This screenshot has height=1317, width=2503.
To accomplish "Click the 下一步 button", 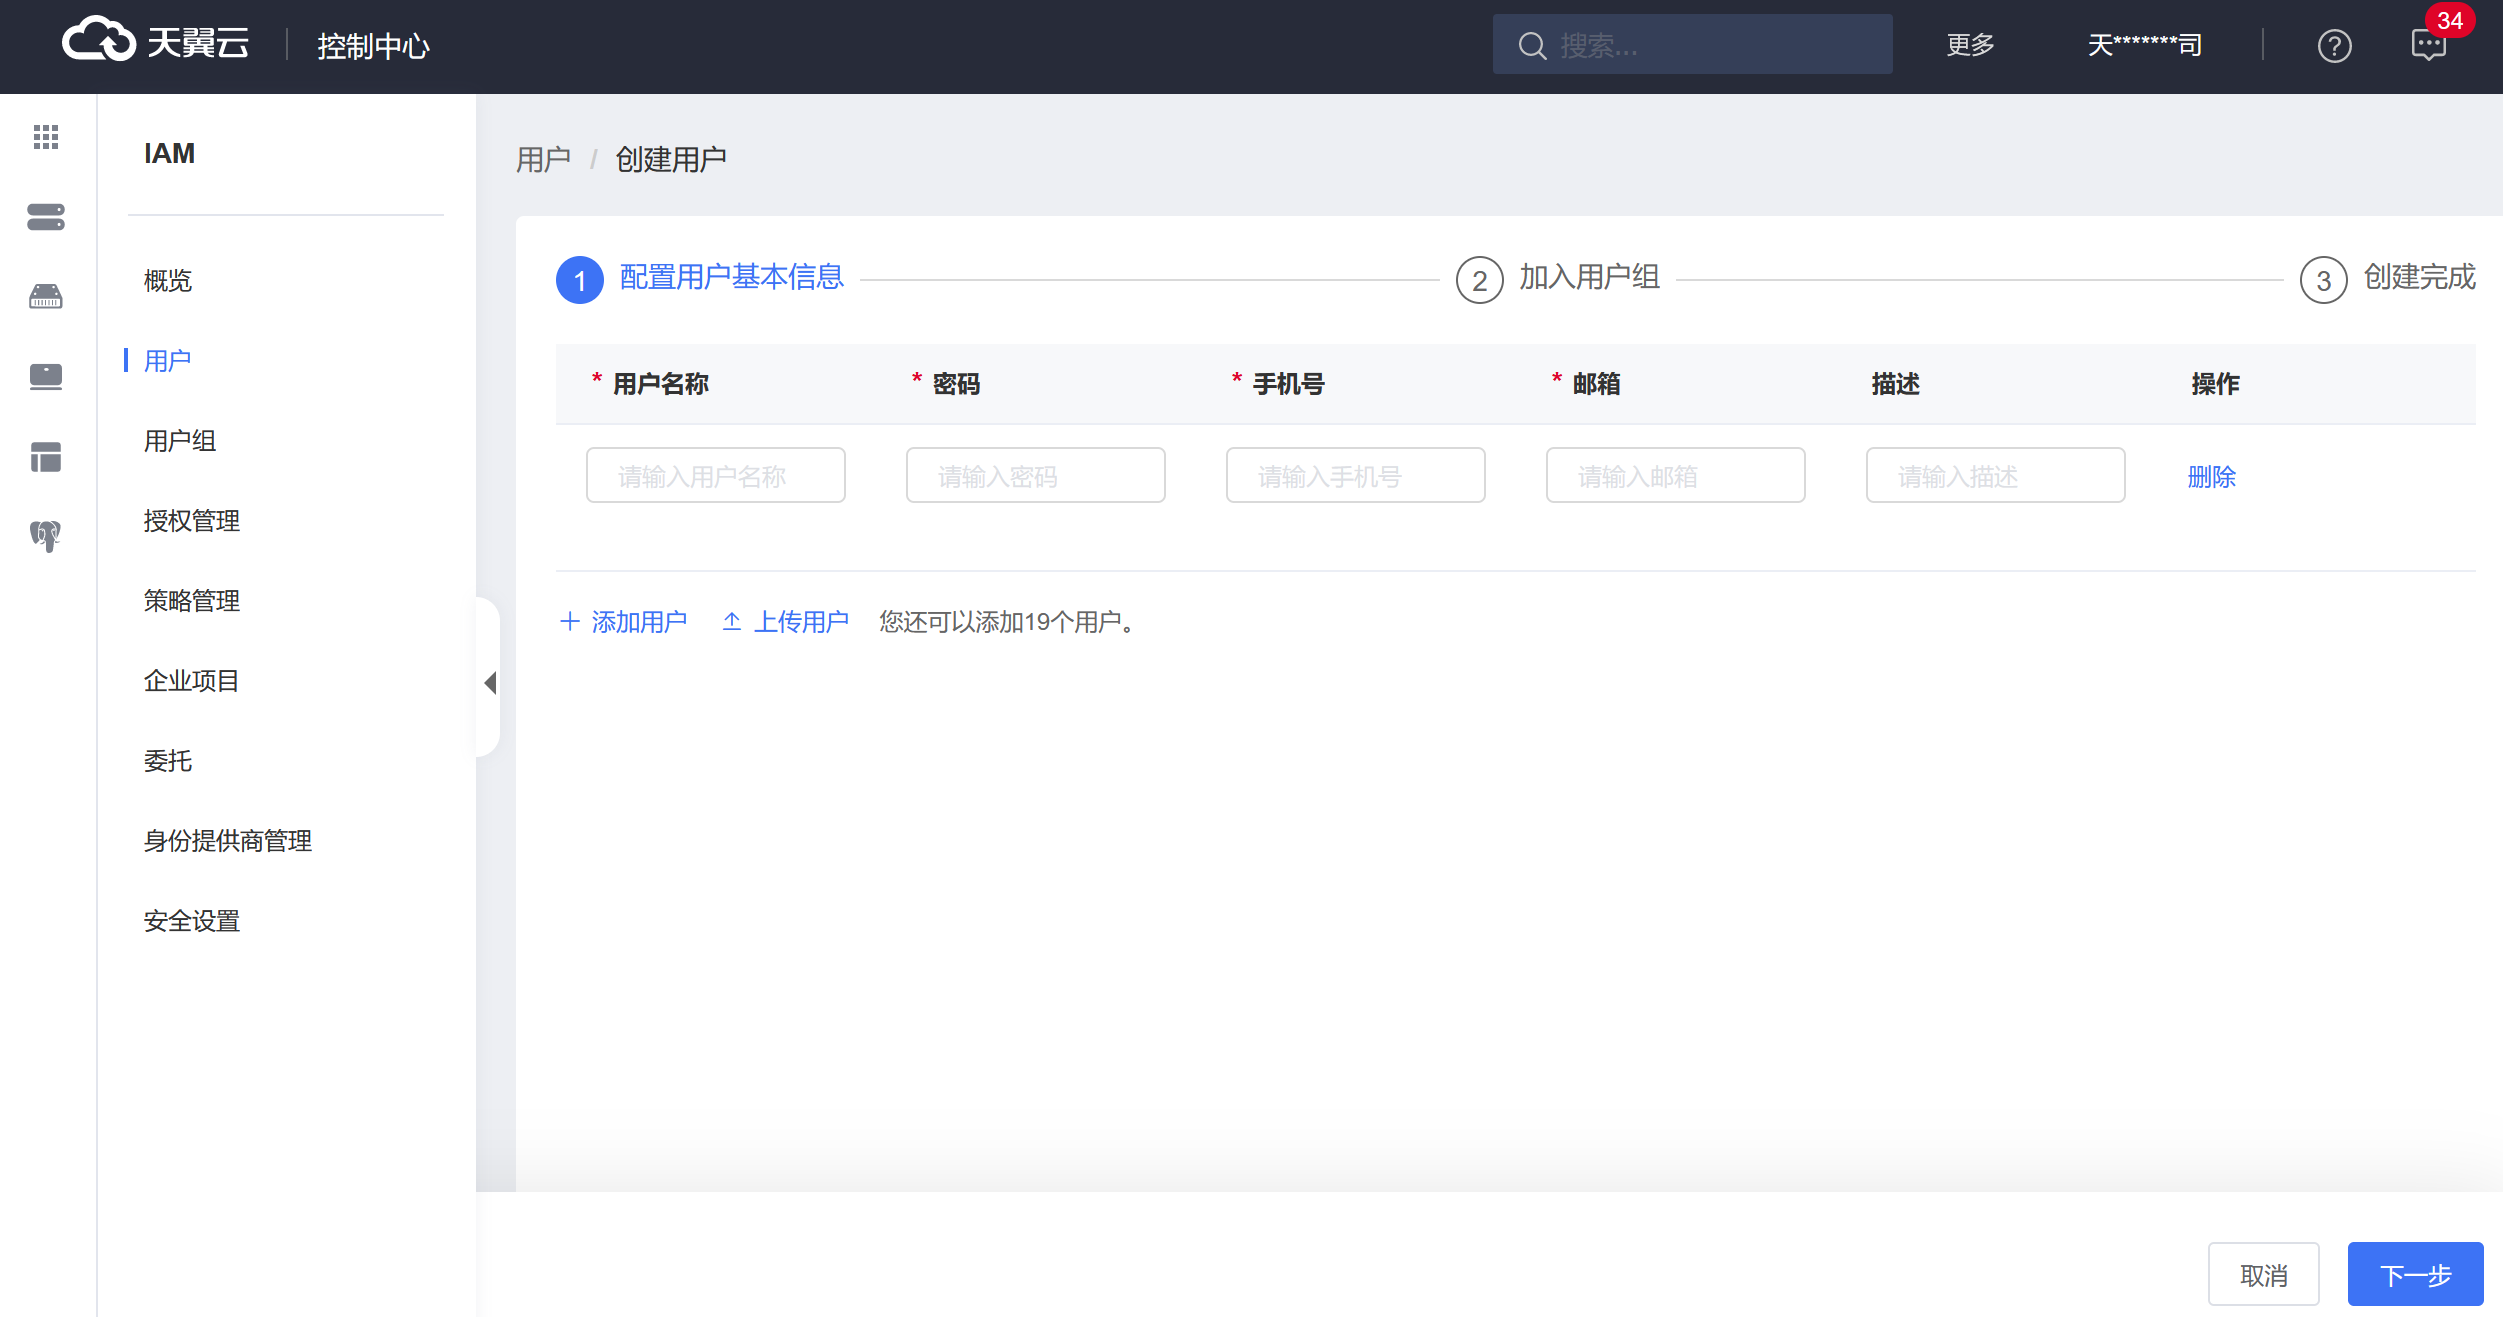I will pyautogui.click(x=2416, y=1275).
